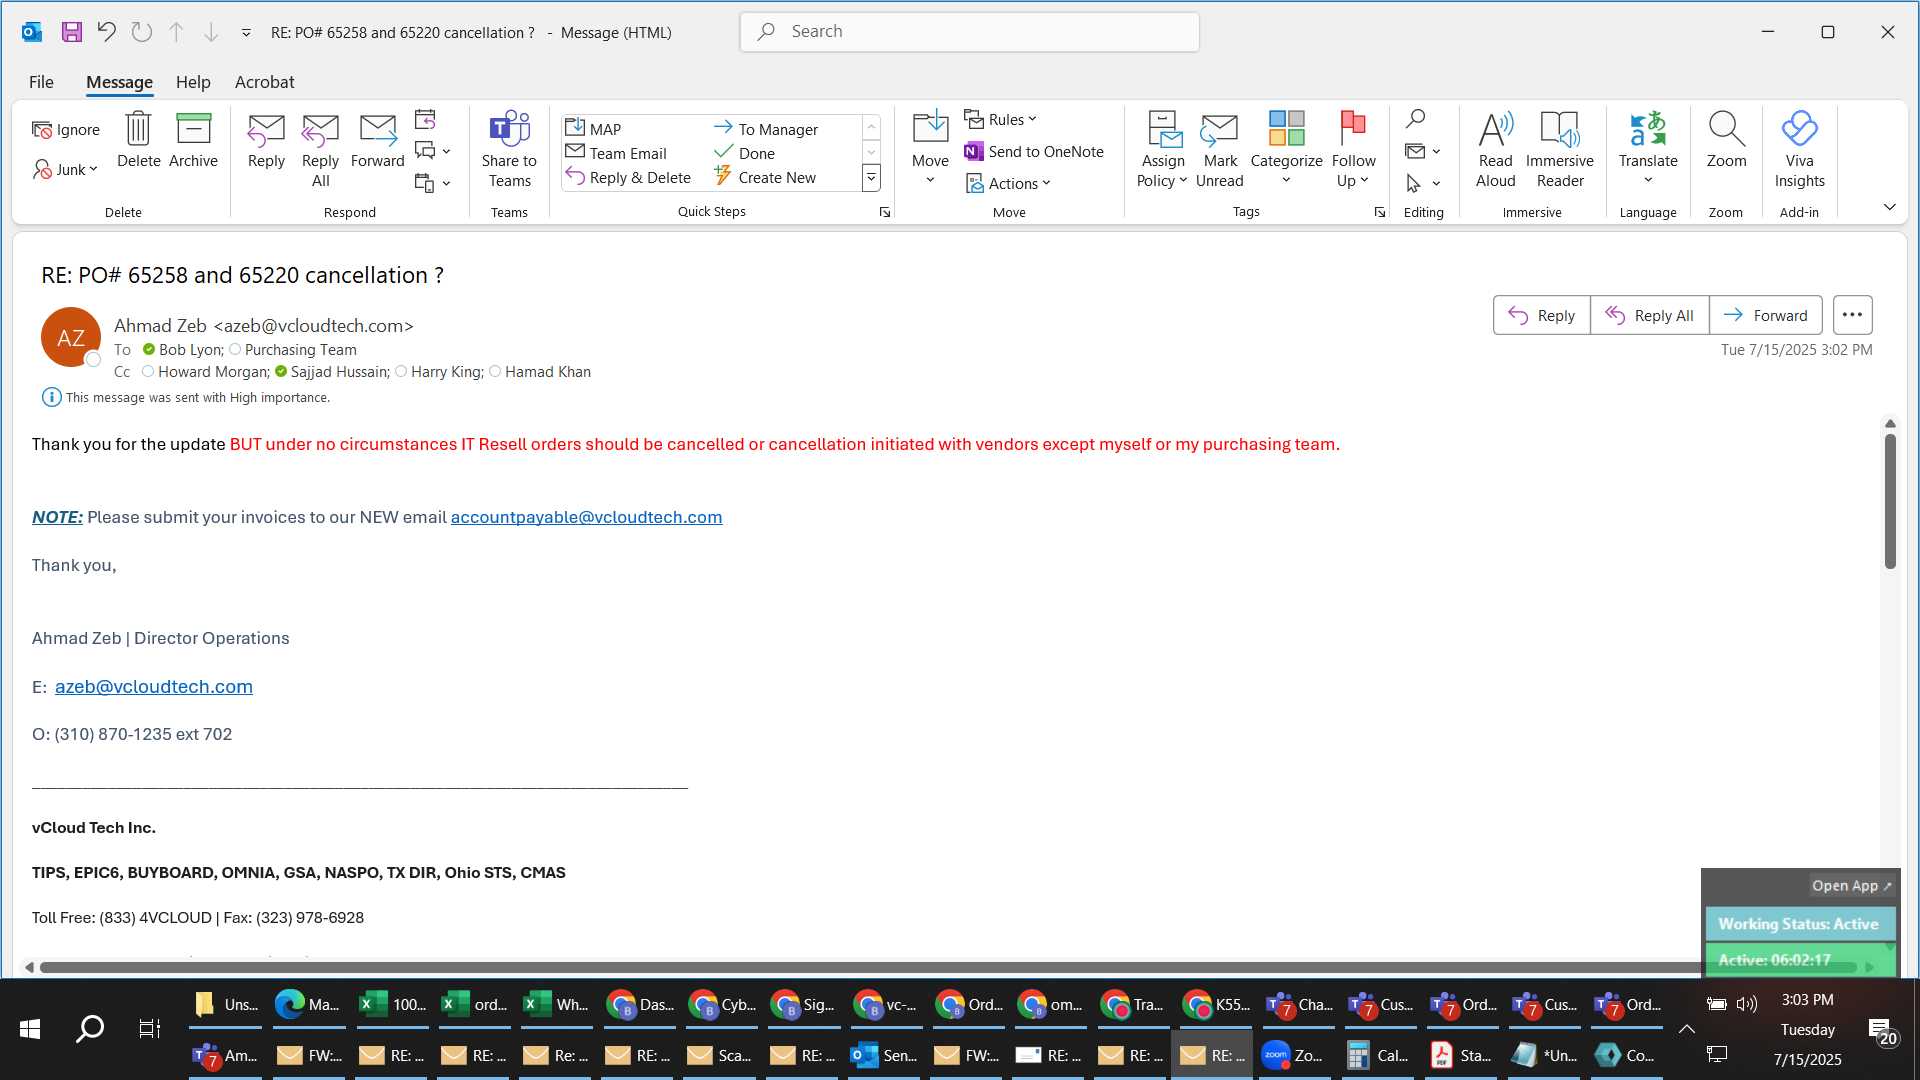Run the Team Email quick step

616,153
